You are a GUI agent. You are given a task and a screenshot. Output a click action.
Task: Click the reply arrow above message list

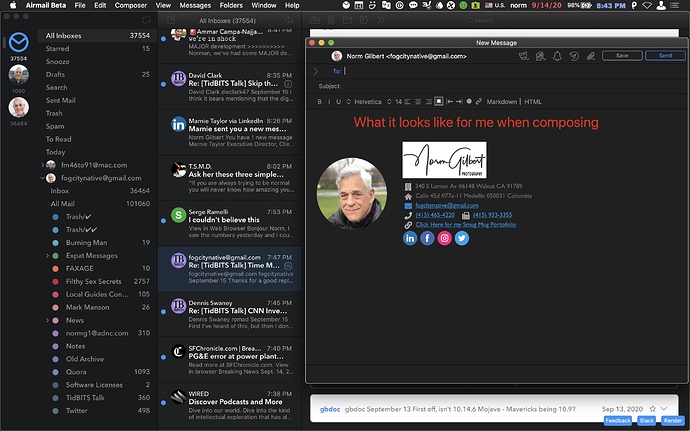[x=289, y=20]
